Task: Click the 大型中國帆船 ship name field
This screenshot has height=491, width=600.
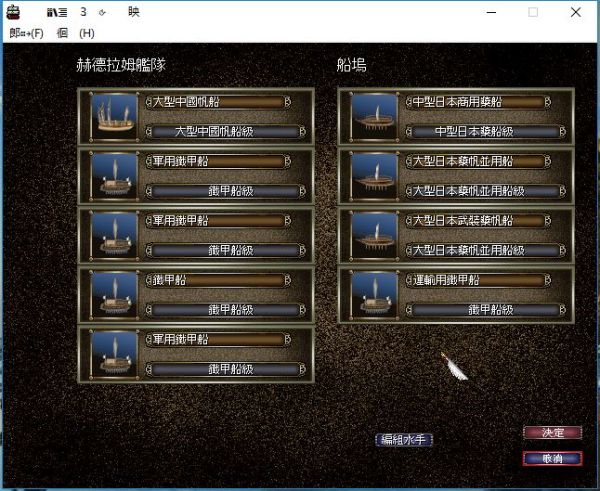Action: coord(218,102)
